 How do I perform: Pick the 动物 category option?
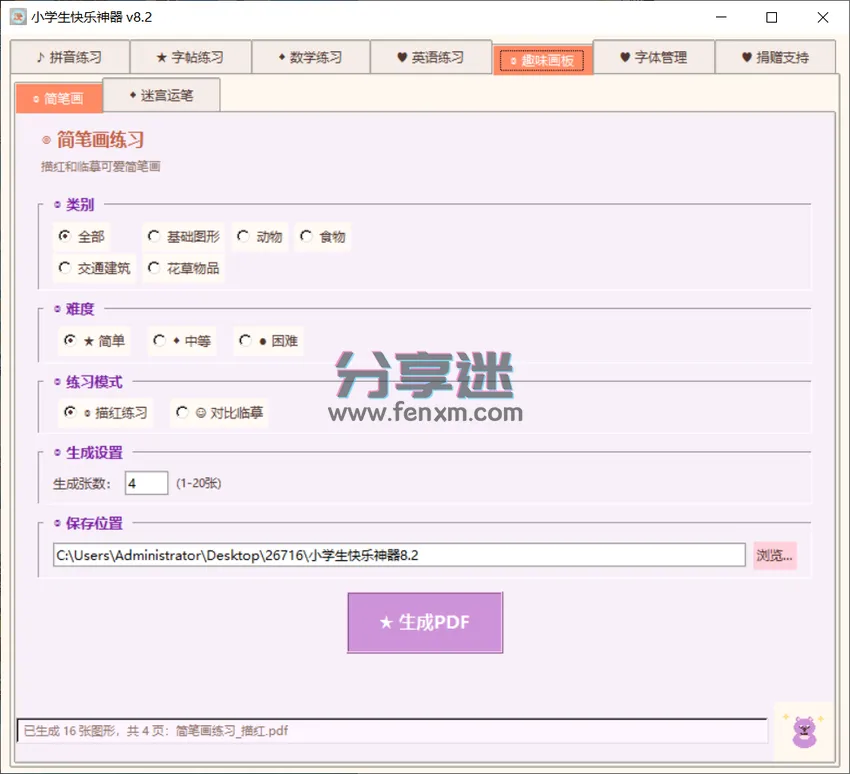click(x=260, y=237)
